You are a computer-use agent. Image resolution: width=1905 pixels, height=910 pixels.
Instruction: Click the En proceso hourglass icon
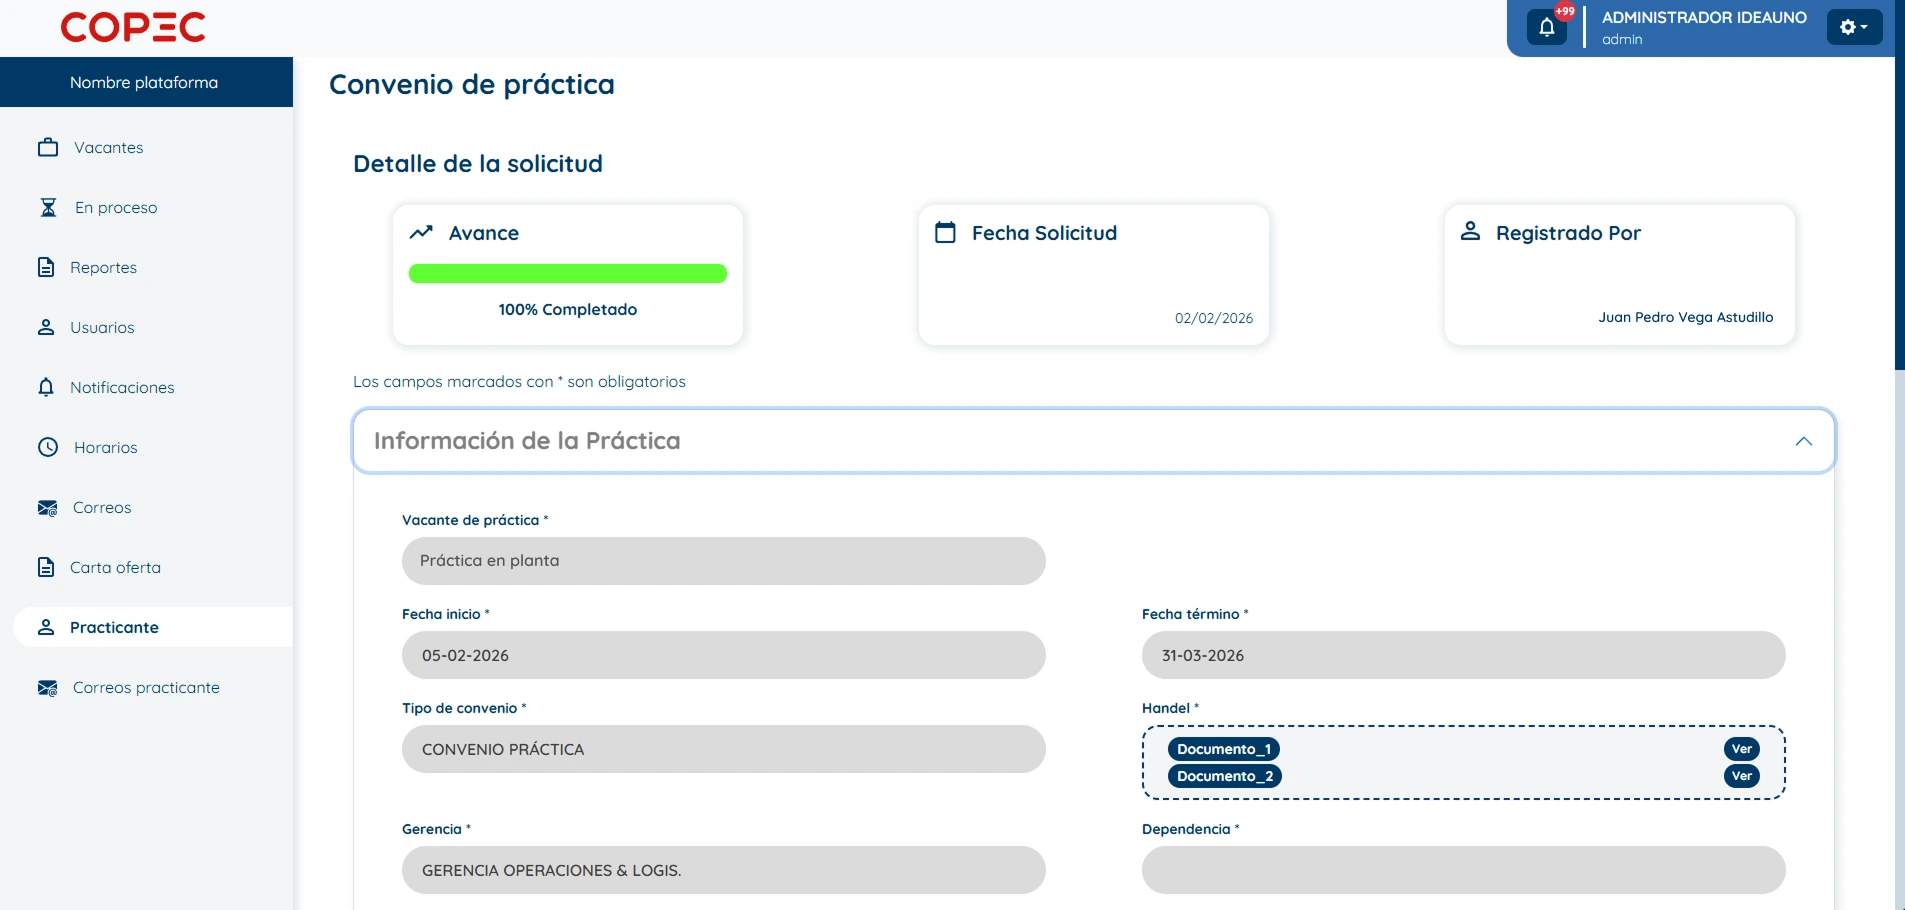point(48,208)
